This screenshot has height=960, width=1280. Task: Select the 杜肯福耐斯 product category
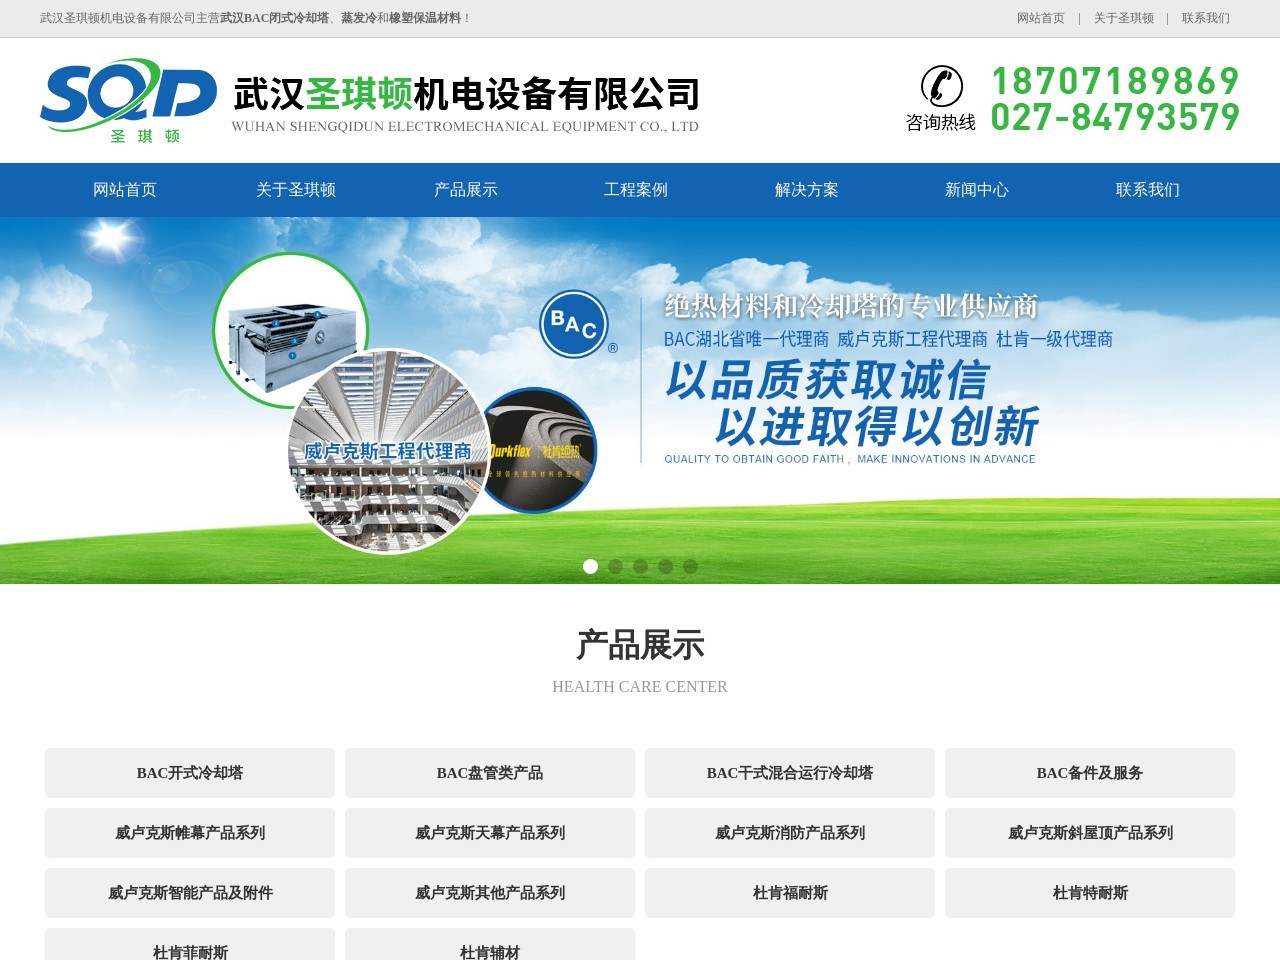tap(790, 893)
